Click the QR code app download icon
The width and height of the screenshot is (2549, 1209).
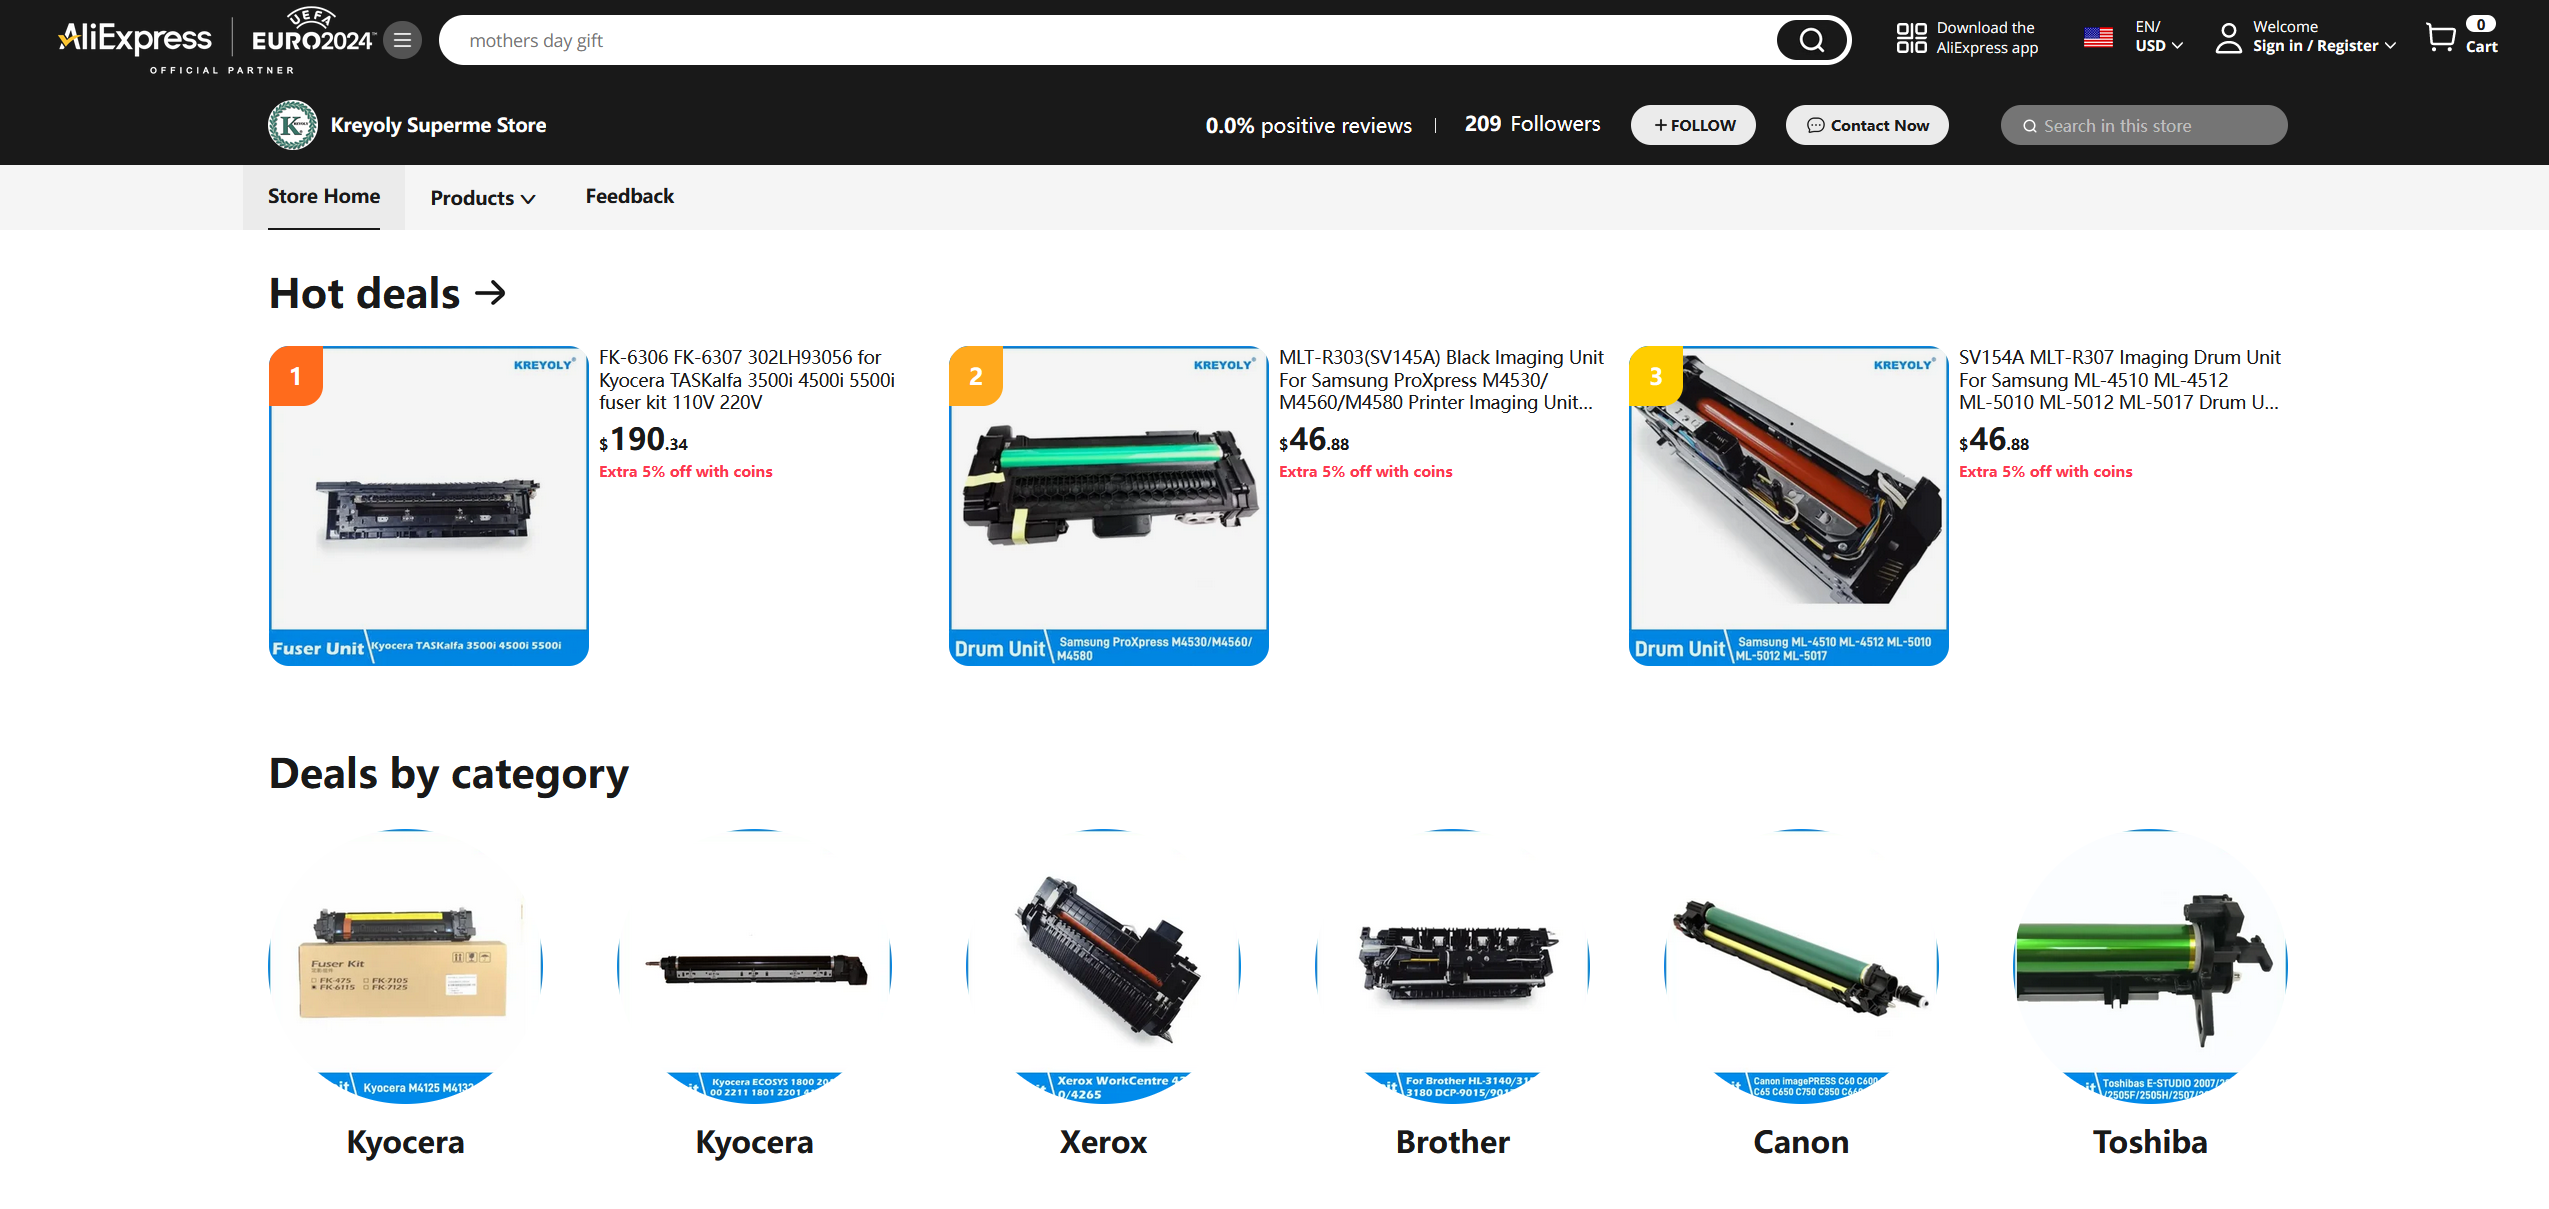pyautogui.click(x=1911, y=38)
